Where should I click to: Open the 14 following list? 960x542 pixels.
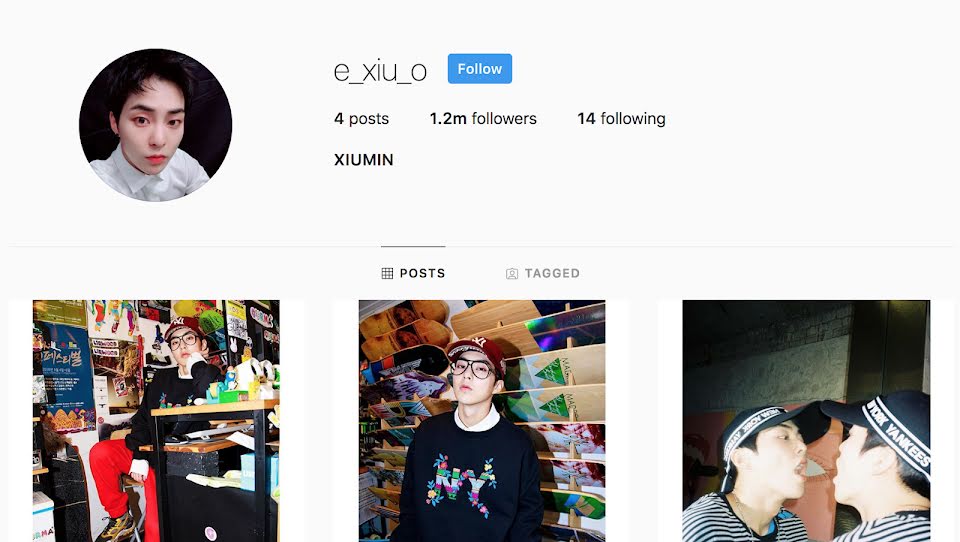(621, 118)
